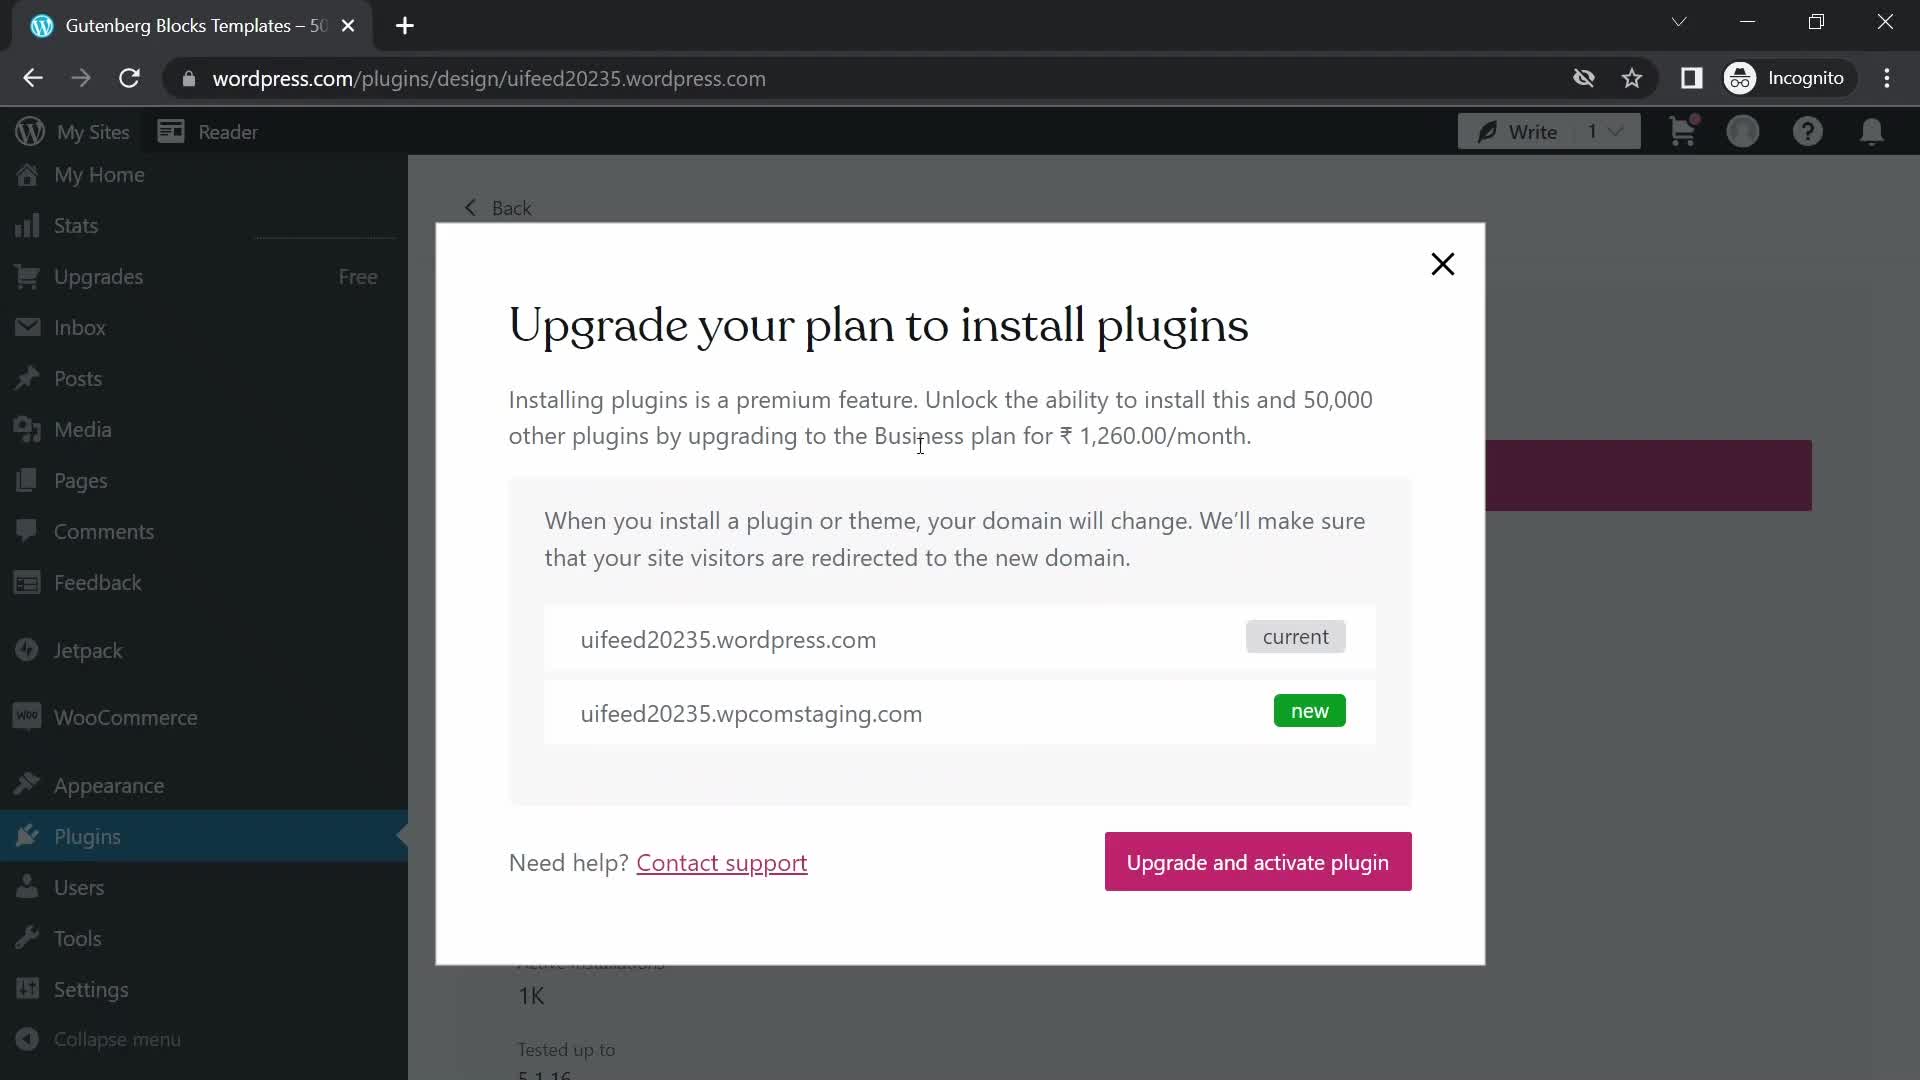
Task: Click the cart icon in toolbar
Action: (x=1683, y=131)
